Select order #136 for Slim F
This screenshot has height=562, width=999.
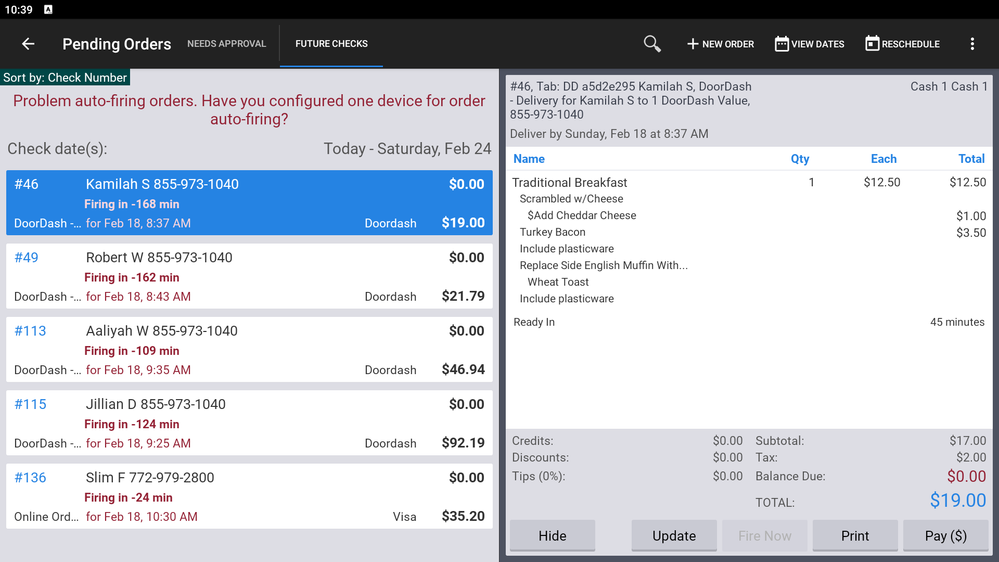click(x=249, y=496)
